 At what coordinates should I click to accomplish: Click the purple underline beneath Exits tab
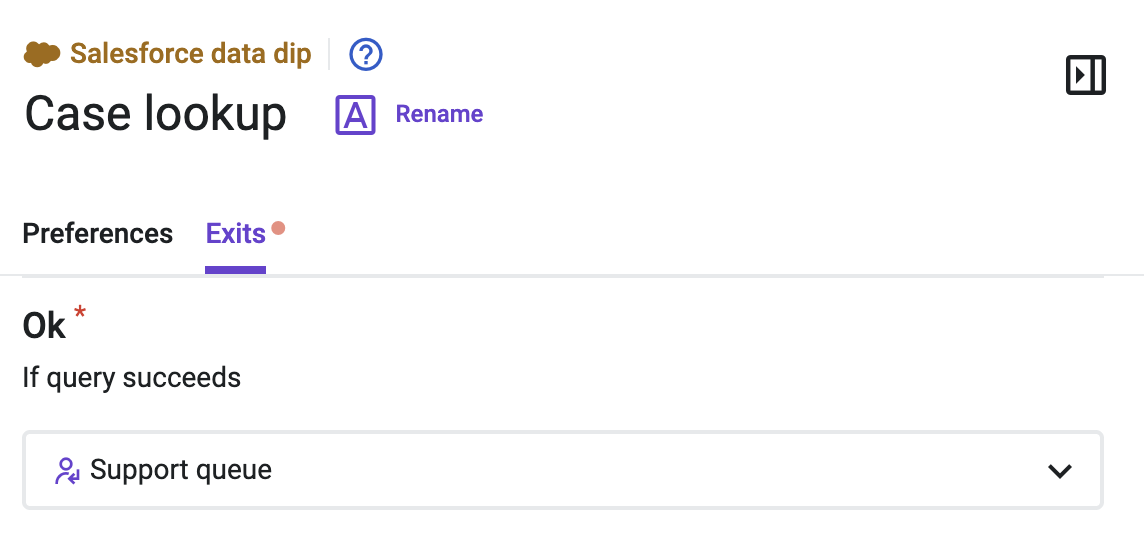(x=236, y=270)
